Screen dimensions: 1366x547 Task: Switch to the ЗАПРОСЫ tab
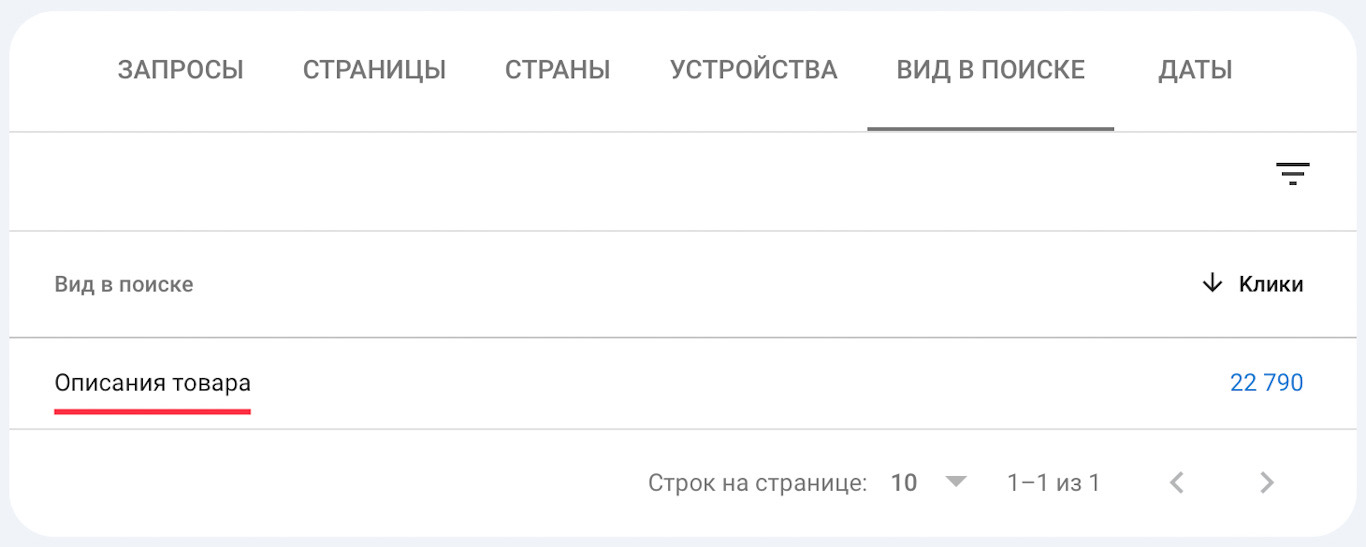point(181,70)
